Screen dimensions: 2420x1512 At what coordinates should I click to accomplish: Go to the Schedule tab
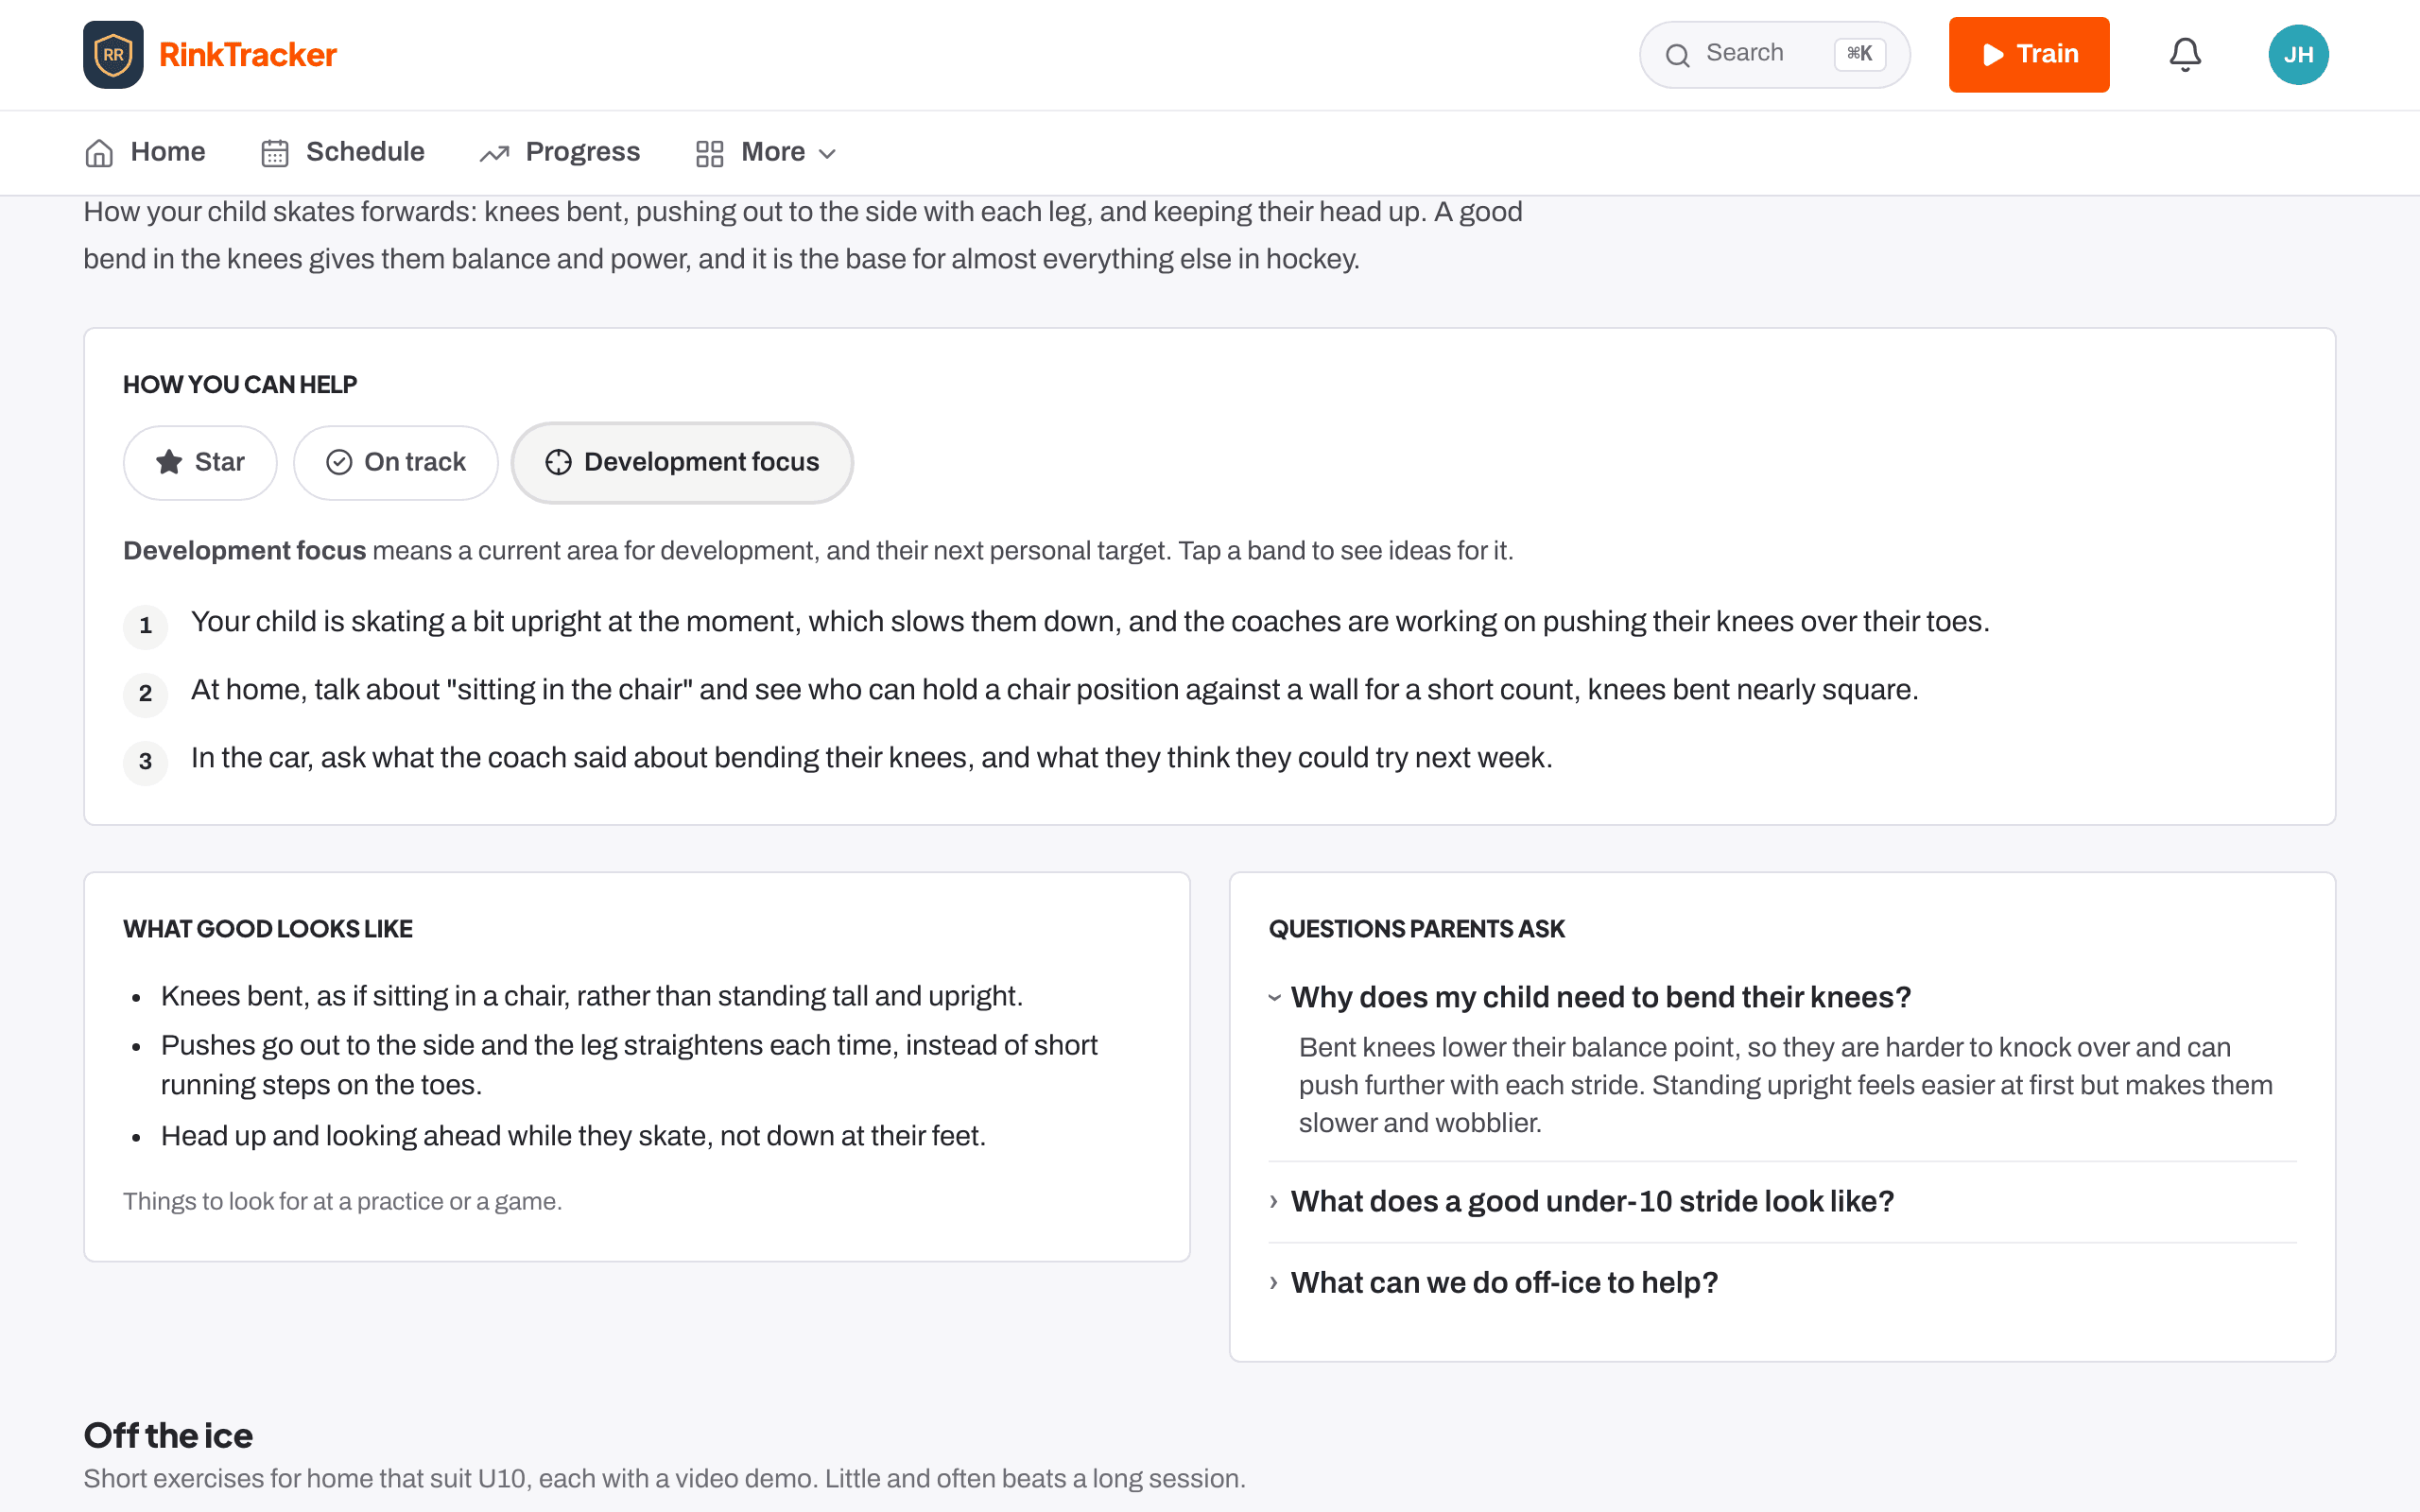click(x=343, y=153)
